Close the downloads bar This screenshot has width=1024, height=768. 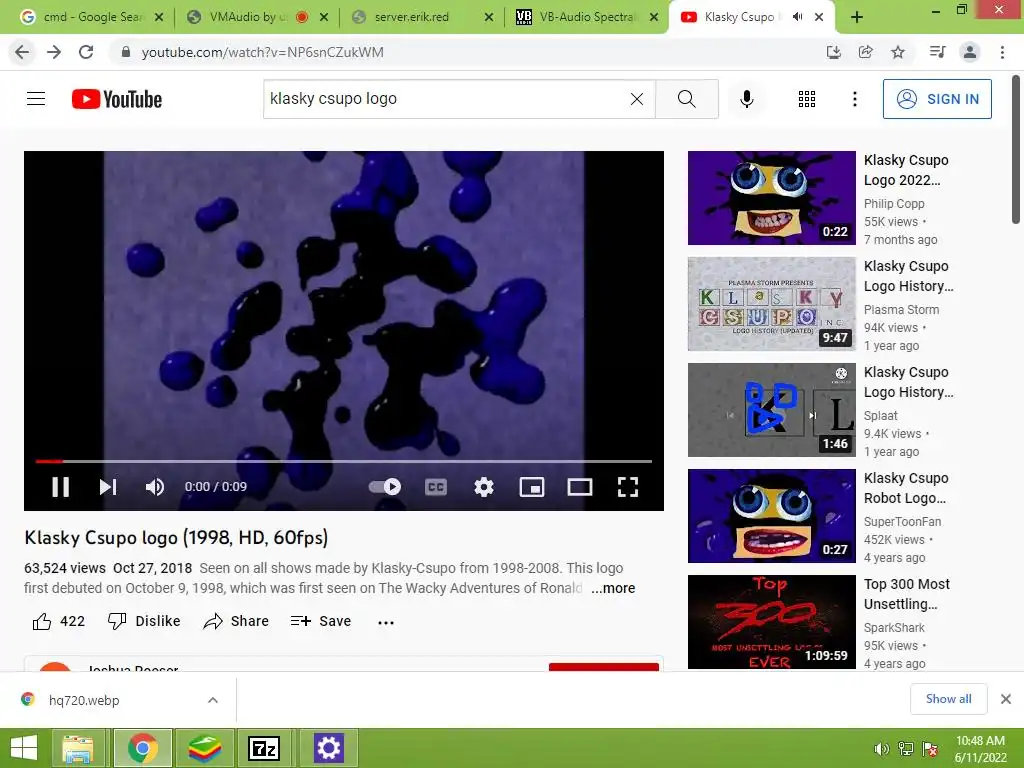[x=1006, y=699]
